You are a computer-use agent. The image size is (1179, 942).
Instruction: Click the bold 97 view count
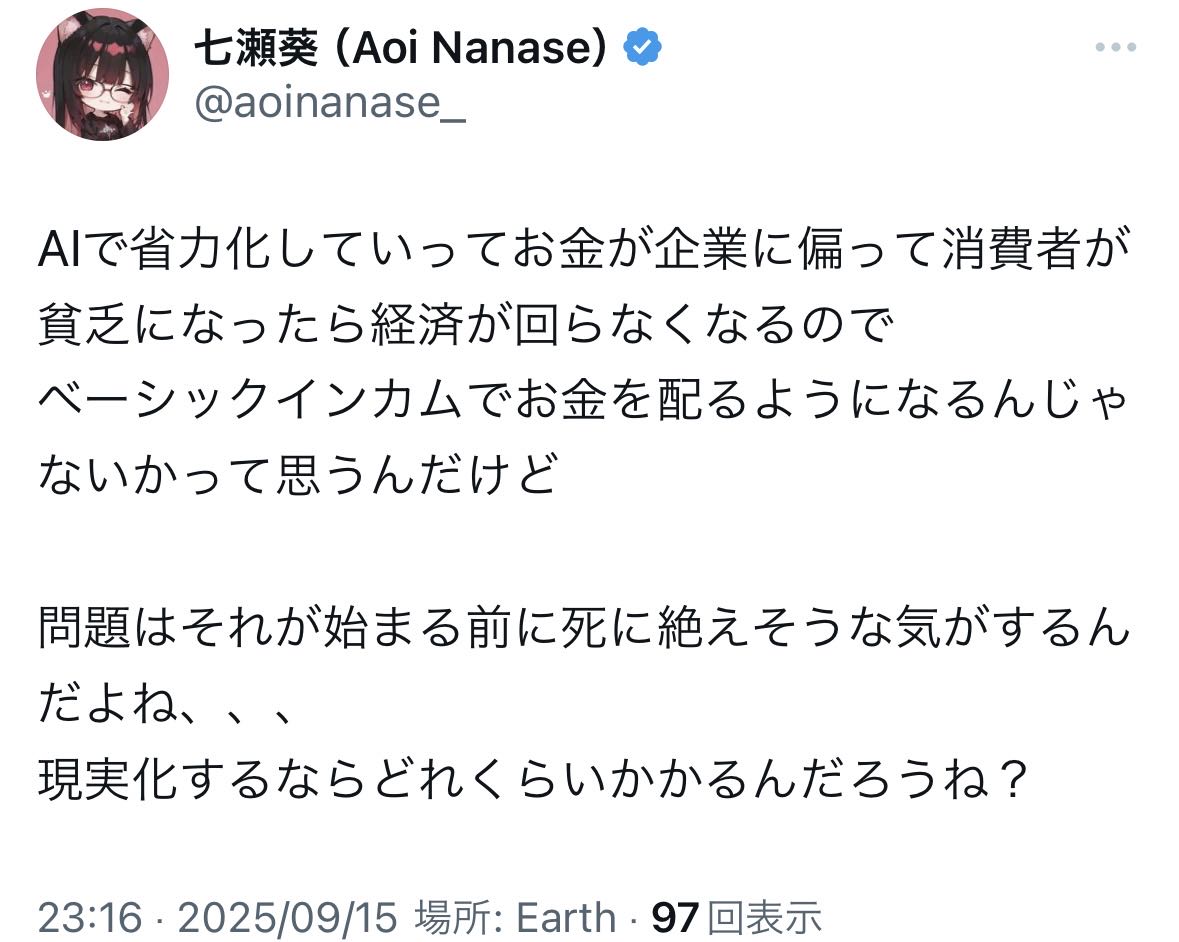click(x=674, y=917)
